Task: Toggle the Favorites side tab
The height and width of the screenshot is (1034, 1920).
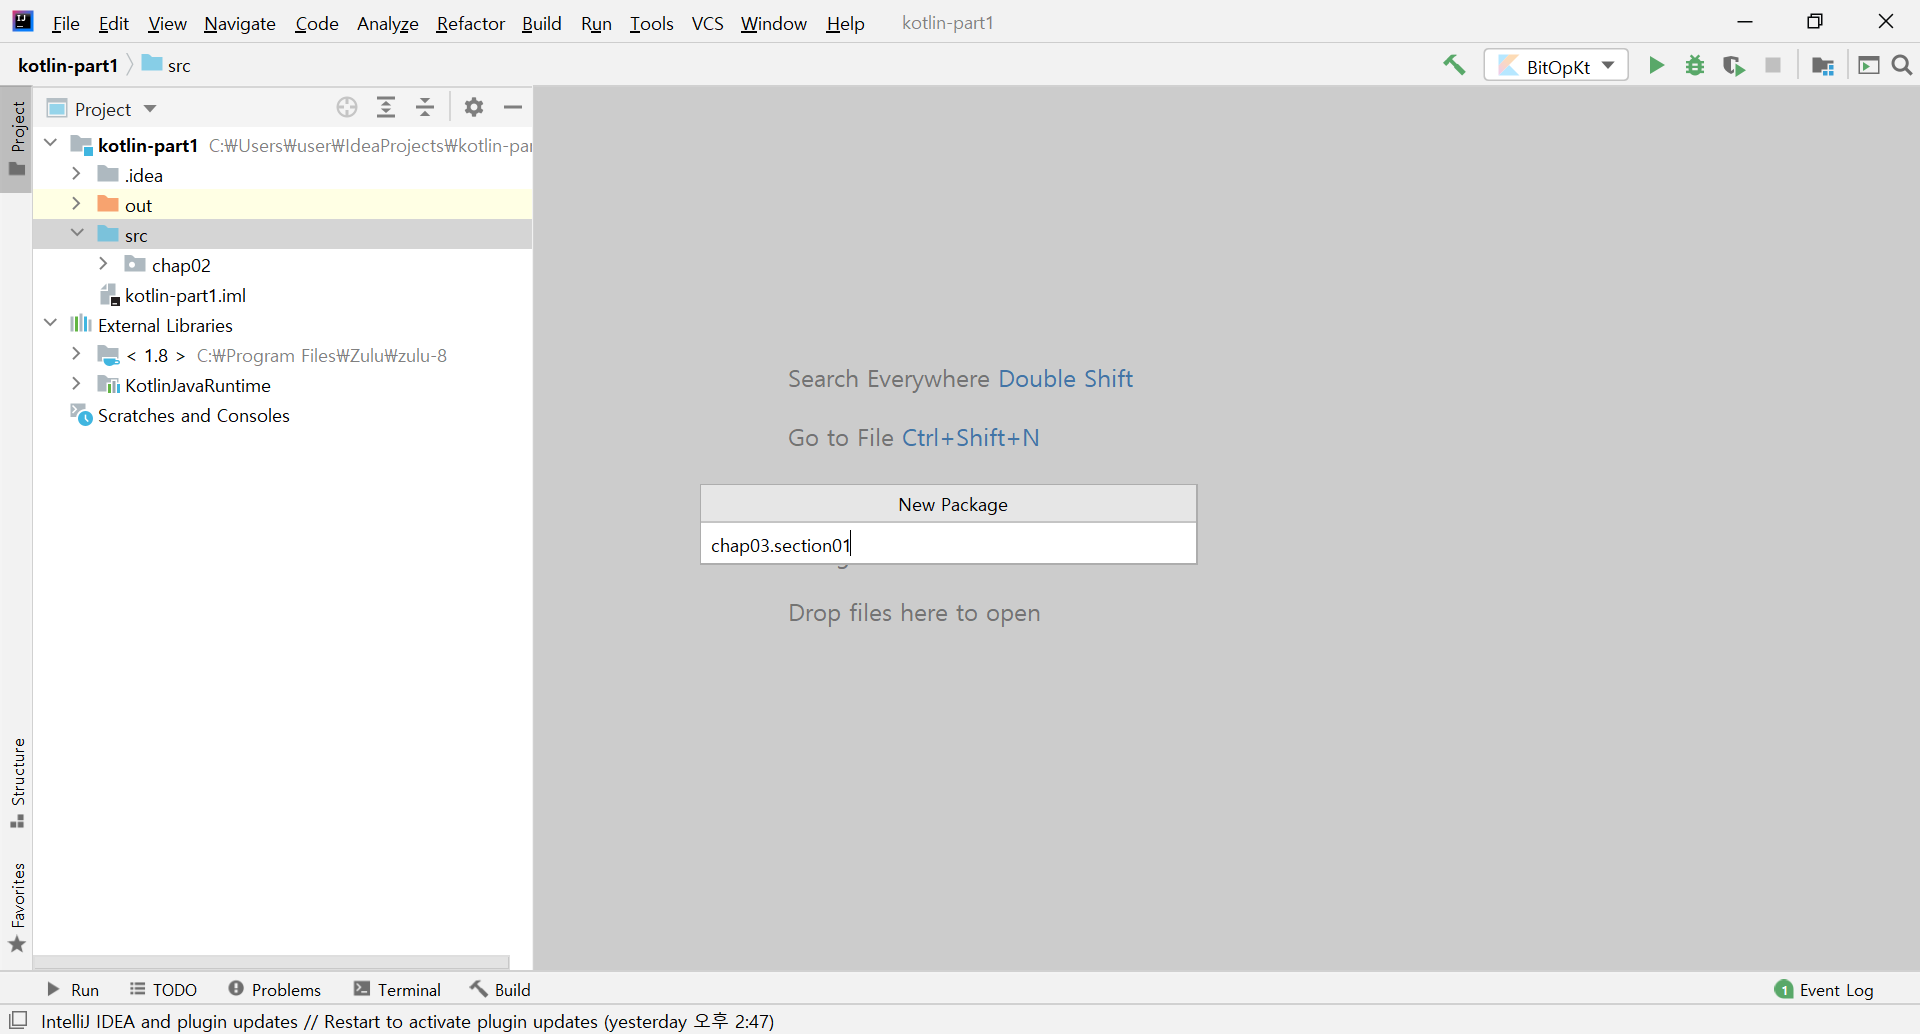Action: [x=17, y=908]
